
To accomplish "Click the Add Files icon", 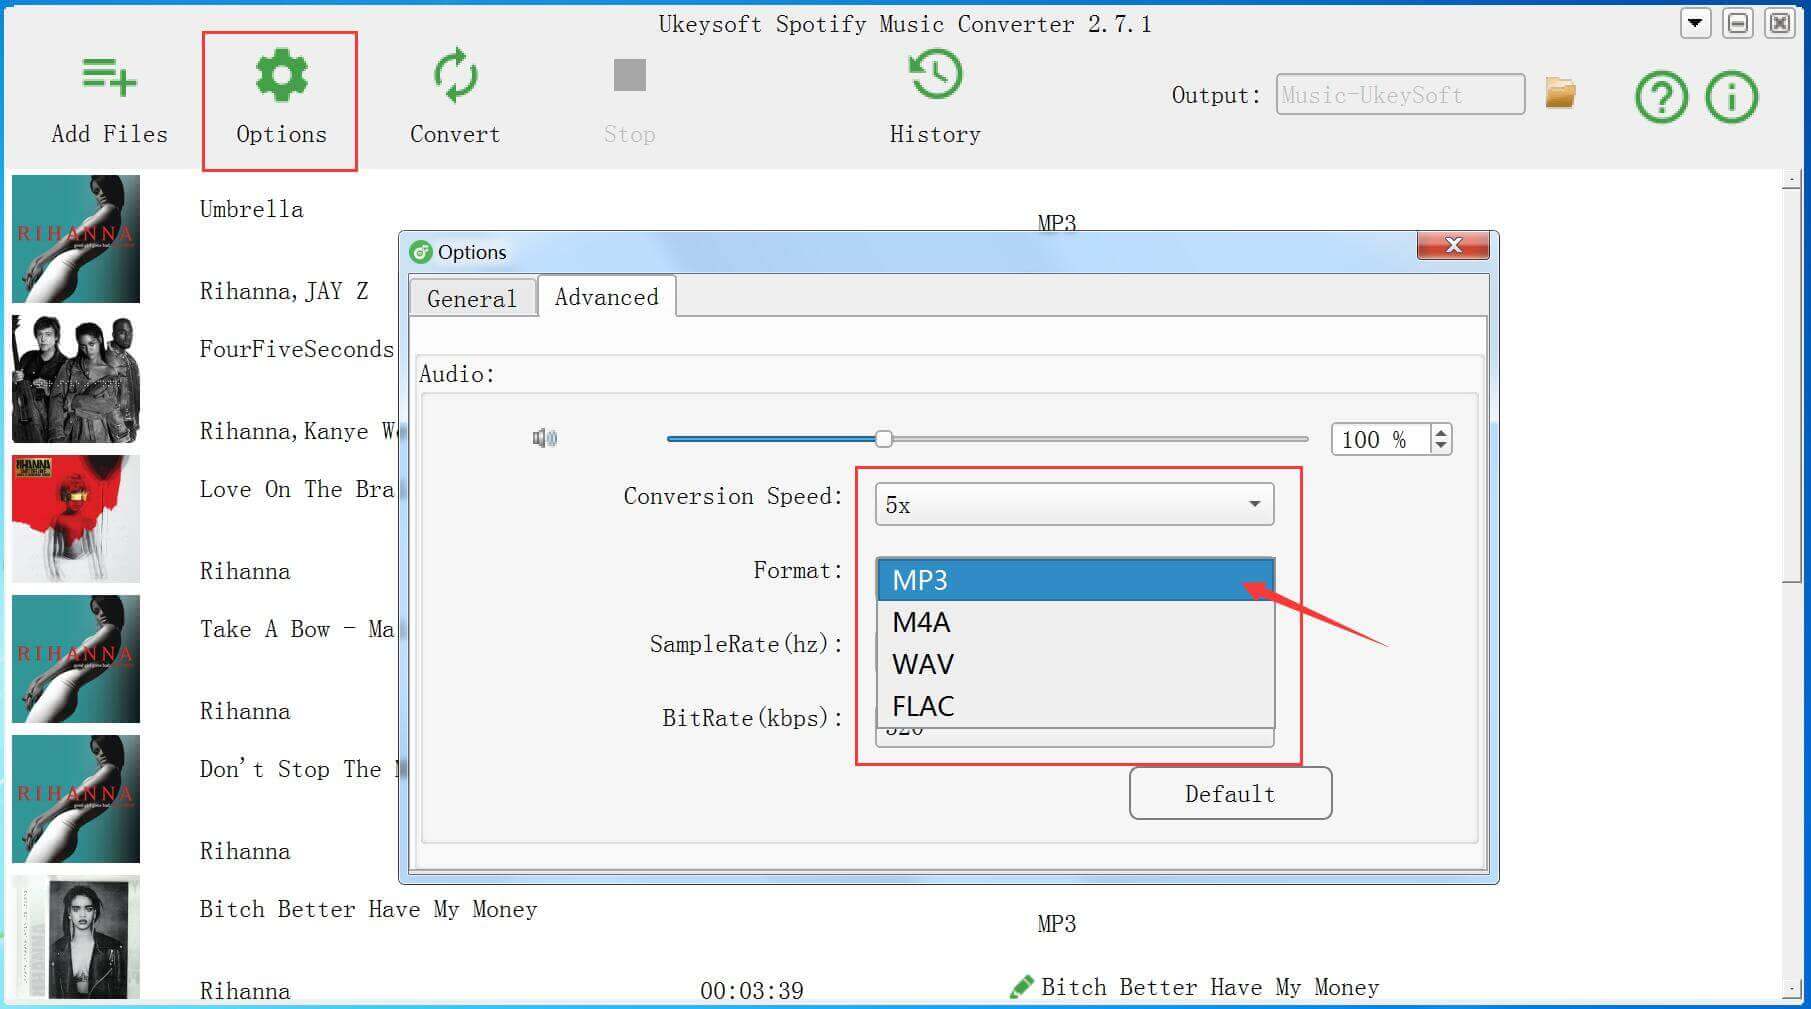I will coord(109,76).
